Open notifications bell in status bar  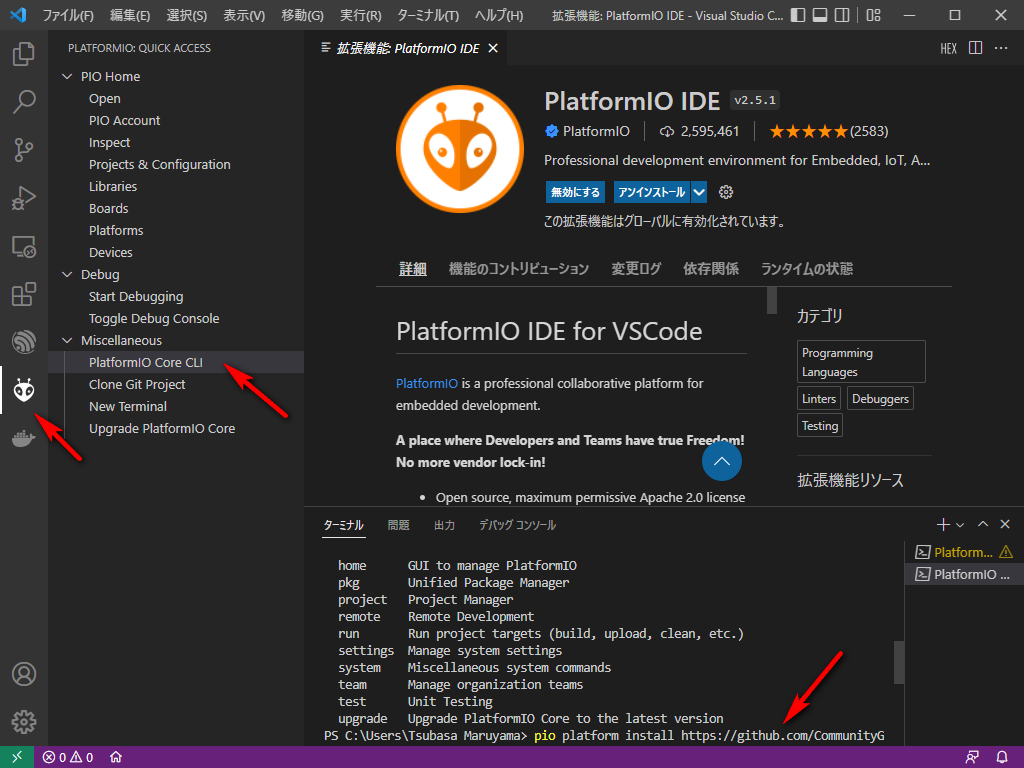coord(1002,757)
